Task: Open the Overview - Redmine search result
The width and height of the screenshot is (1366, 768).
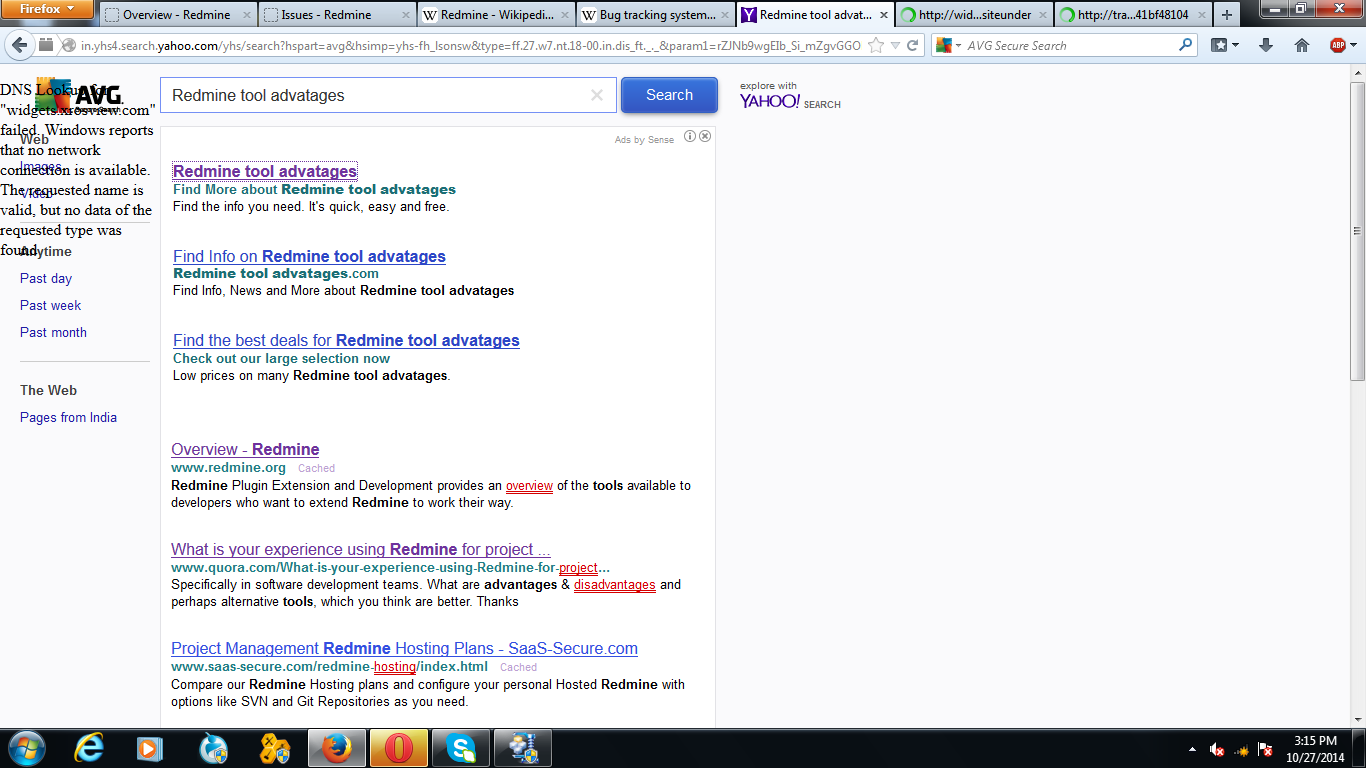Action: [x=245, y=449]
